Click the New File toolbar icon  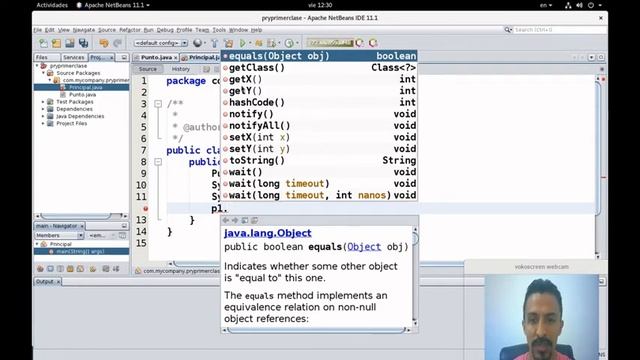(x=43, y=43)
